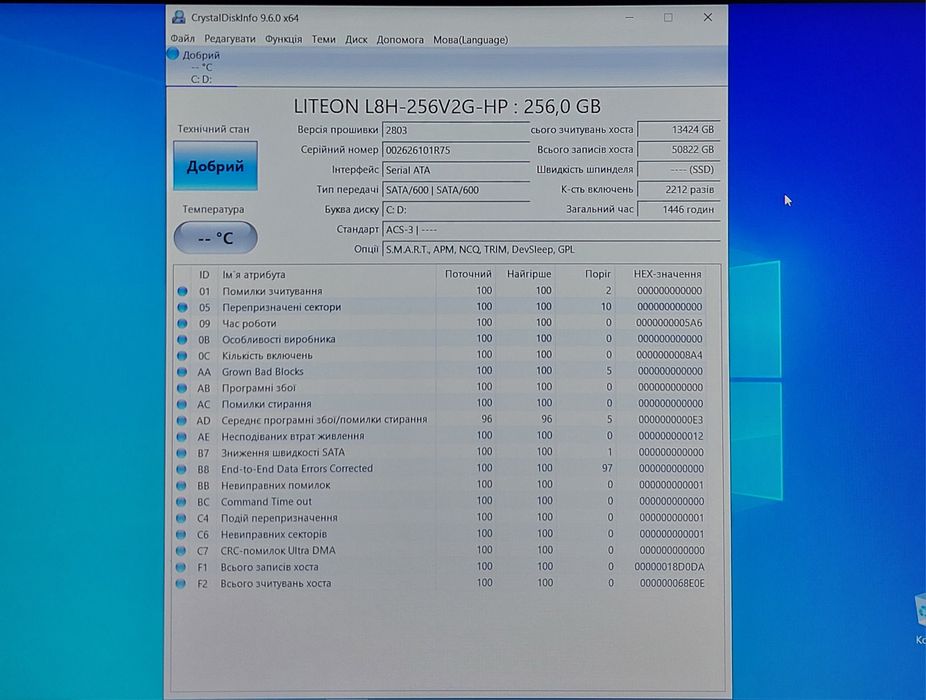Click the standard field ACS-3
This screenshot has height=700, width=926.
(x=551, y=230)
